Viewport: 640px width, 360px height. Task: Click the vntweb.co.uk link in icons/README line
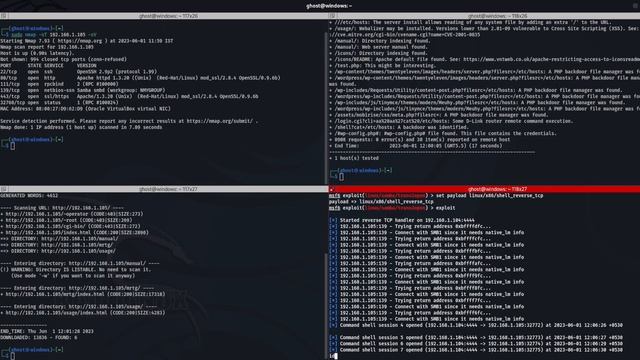click(551, 59)
